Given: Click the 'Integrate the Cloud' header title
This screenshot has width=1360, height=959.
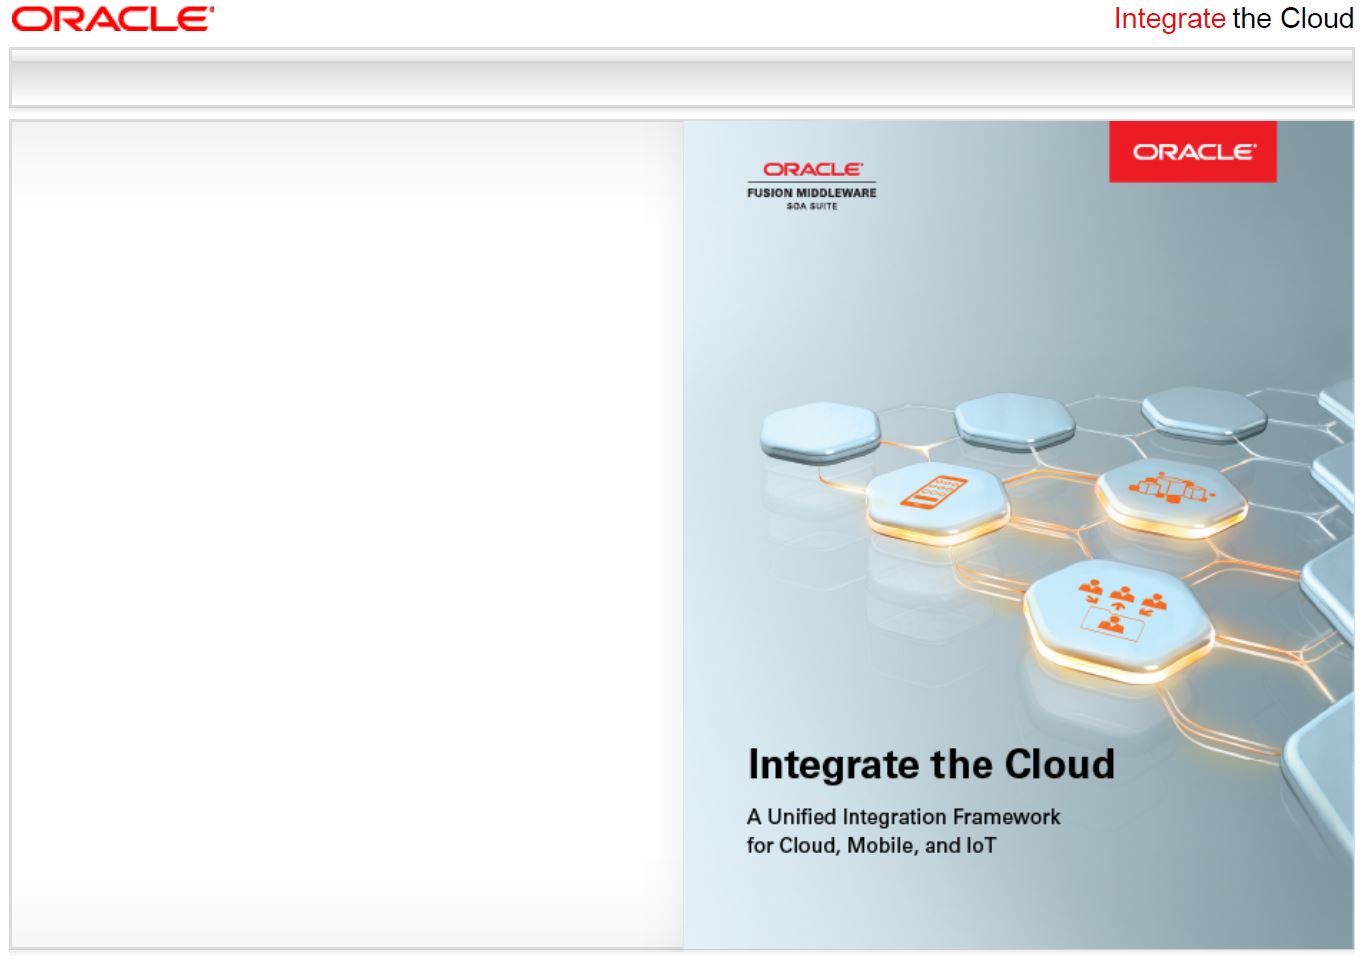Looking at the screenshot, I should point(1233,19).
